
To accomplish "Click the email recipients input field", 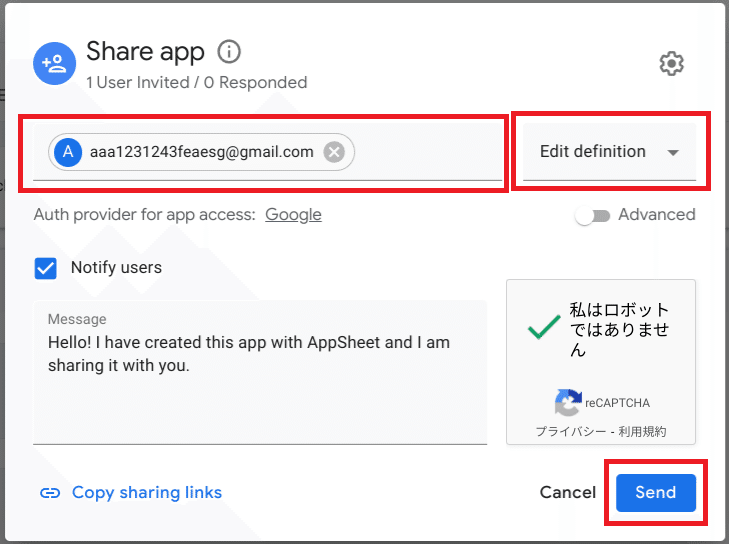I will pos(267,152).
